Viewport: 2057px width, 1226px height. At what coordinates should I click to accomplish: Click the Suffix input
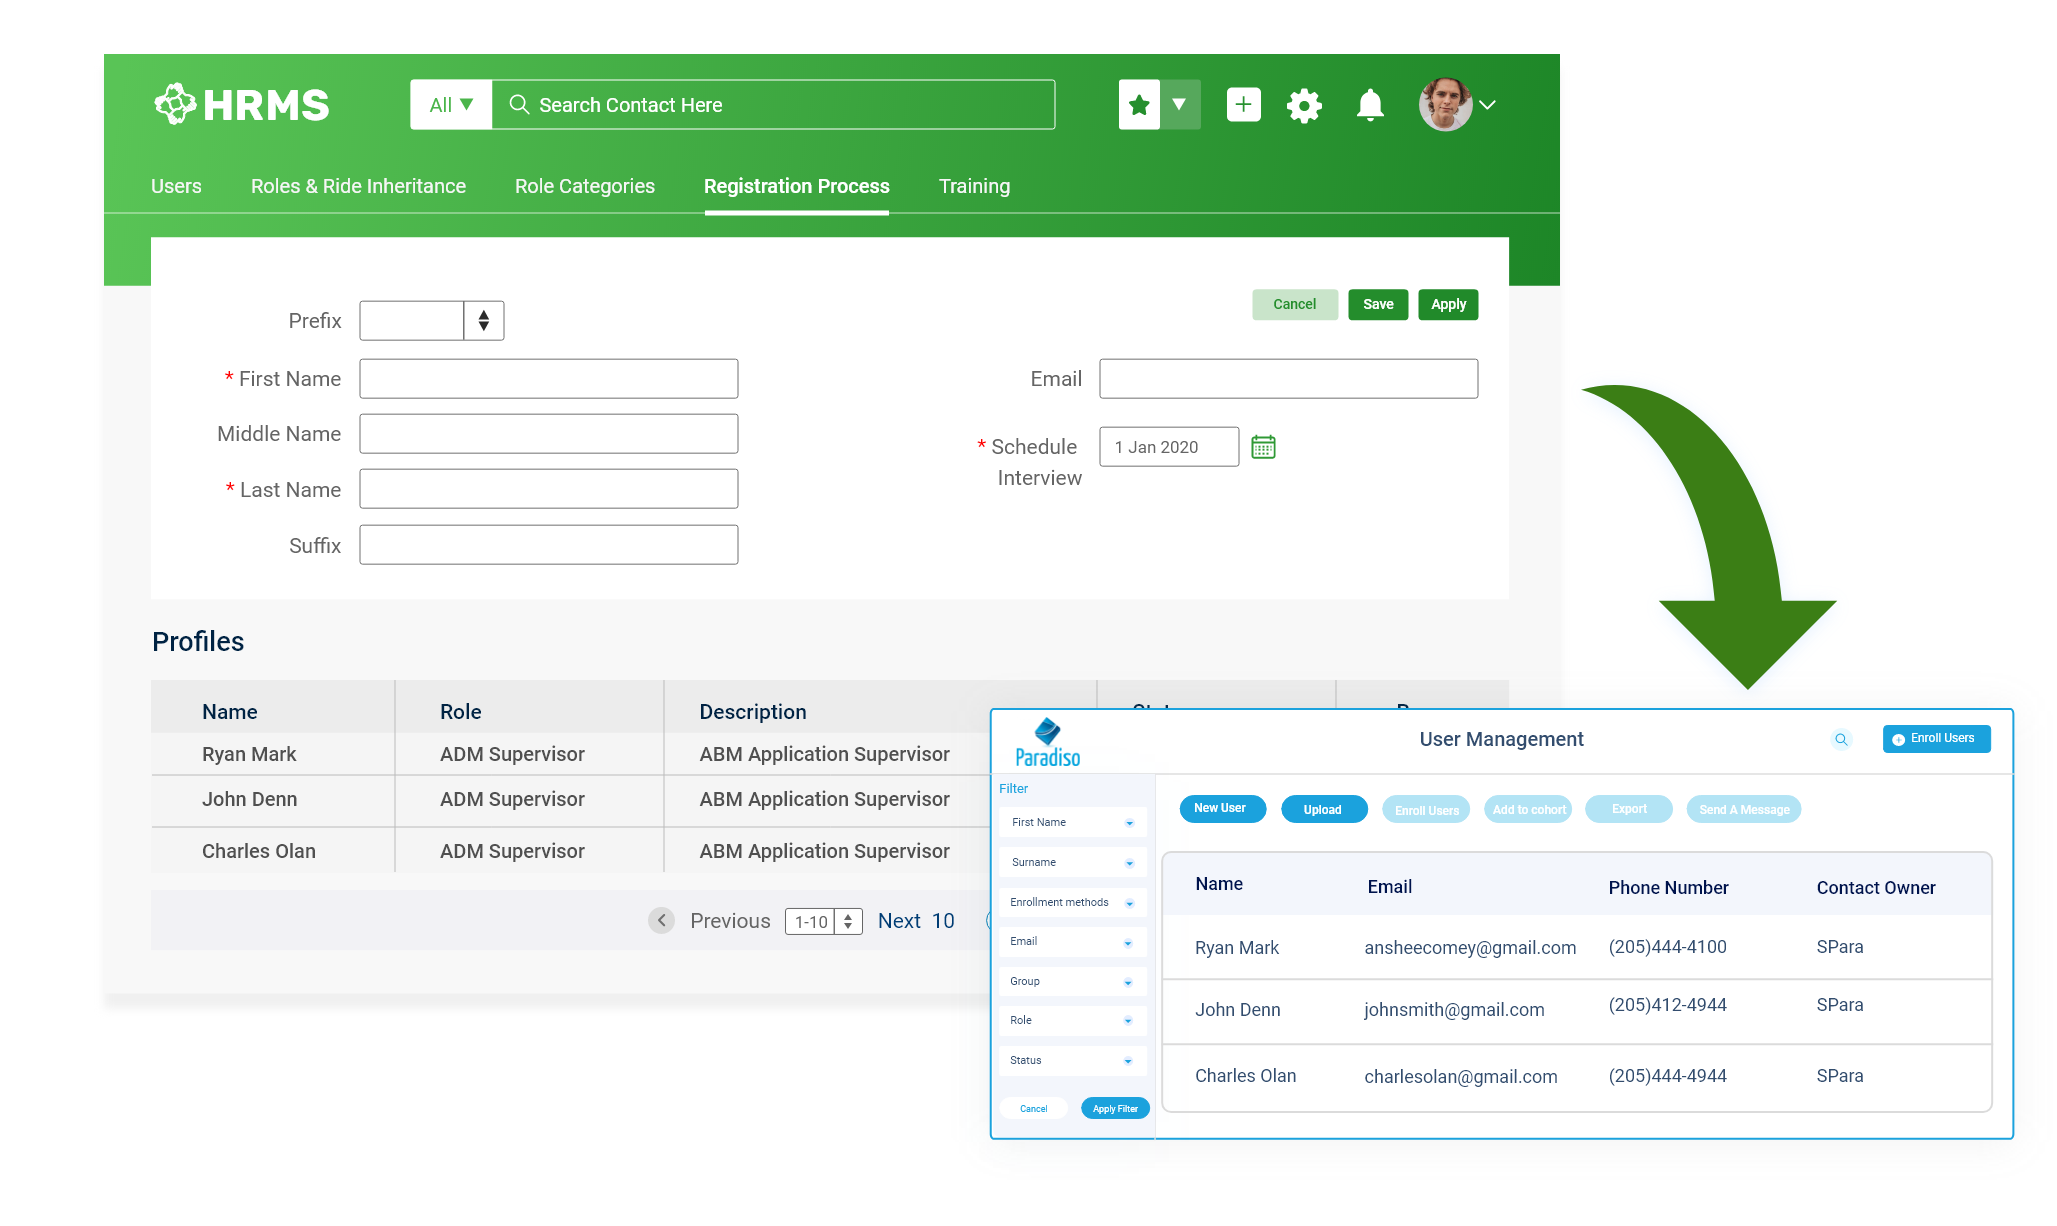coord(549,545)
